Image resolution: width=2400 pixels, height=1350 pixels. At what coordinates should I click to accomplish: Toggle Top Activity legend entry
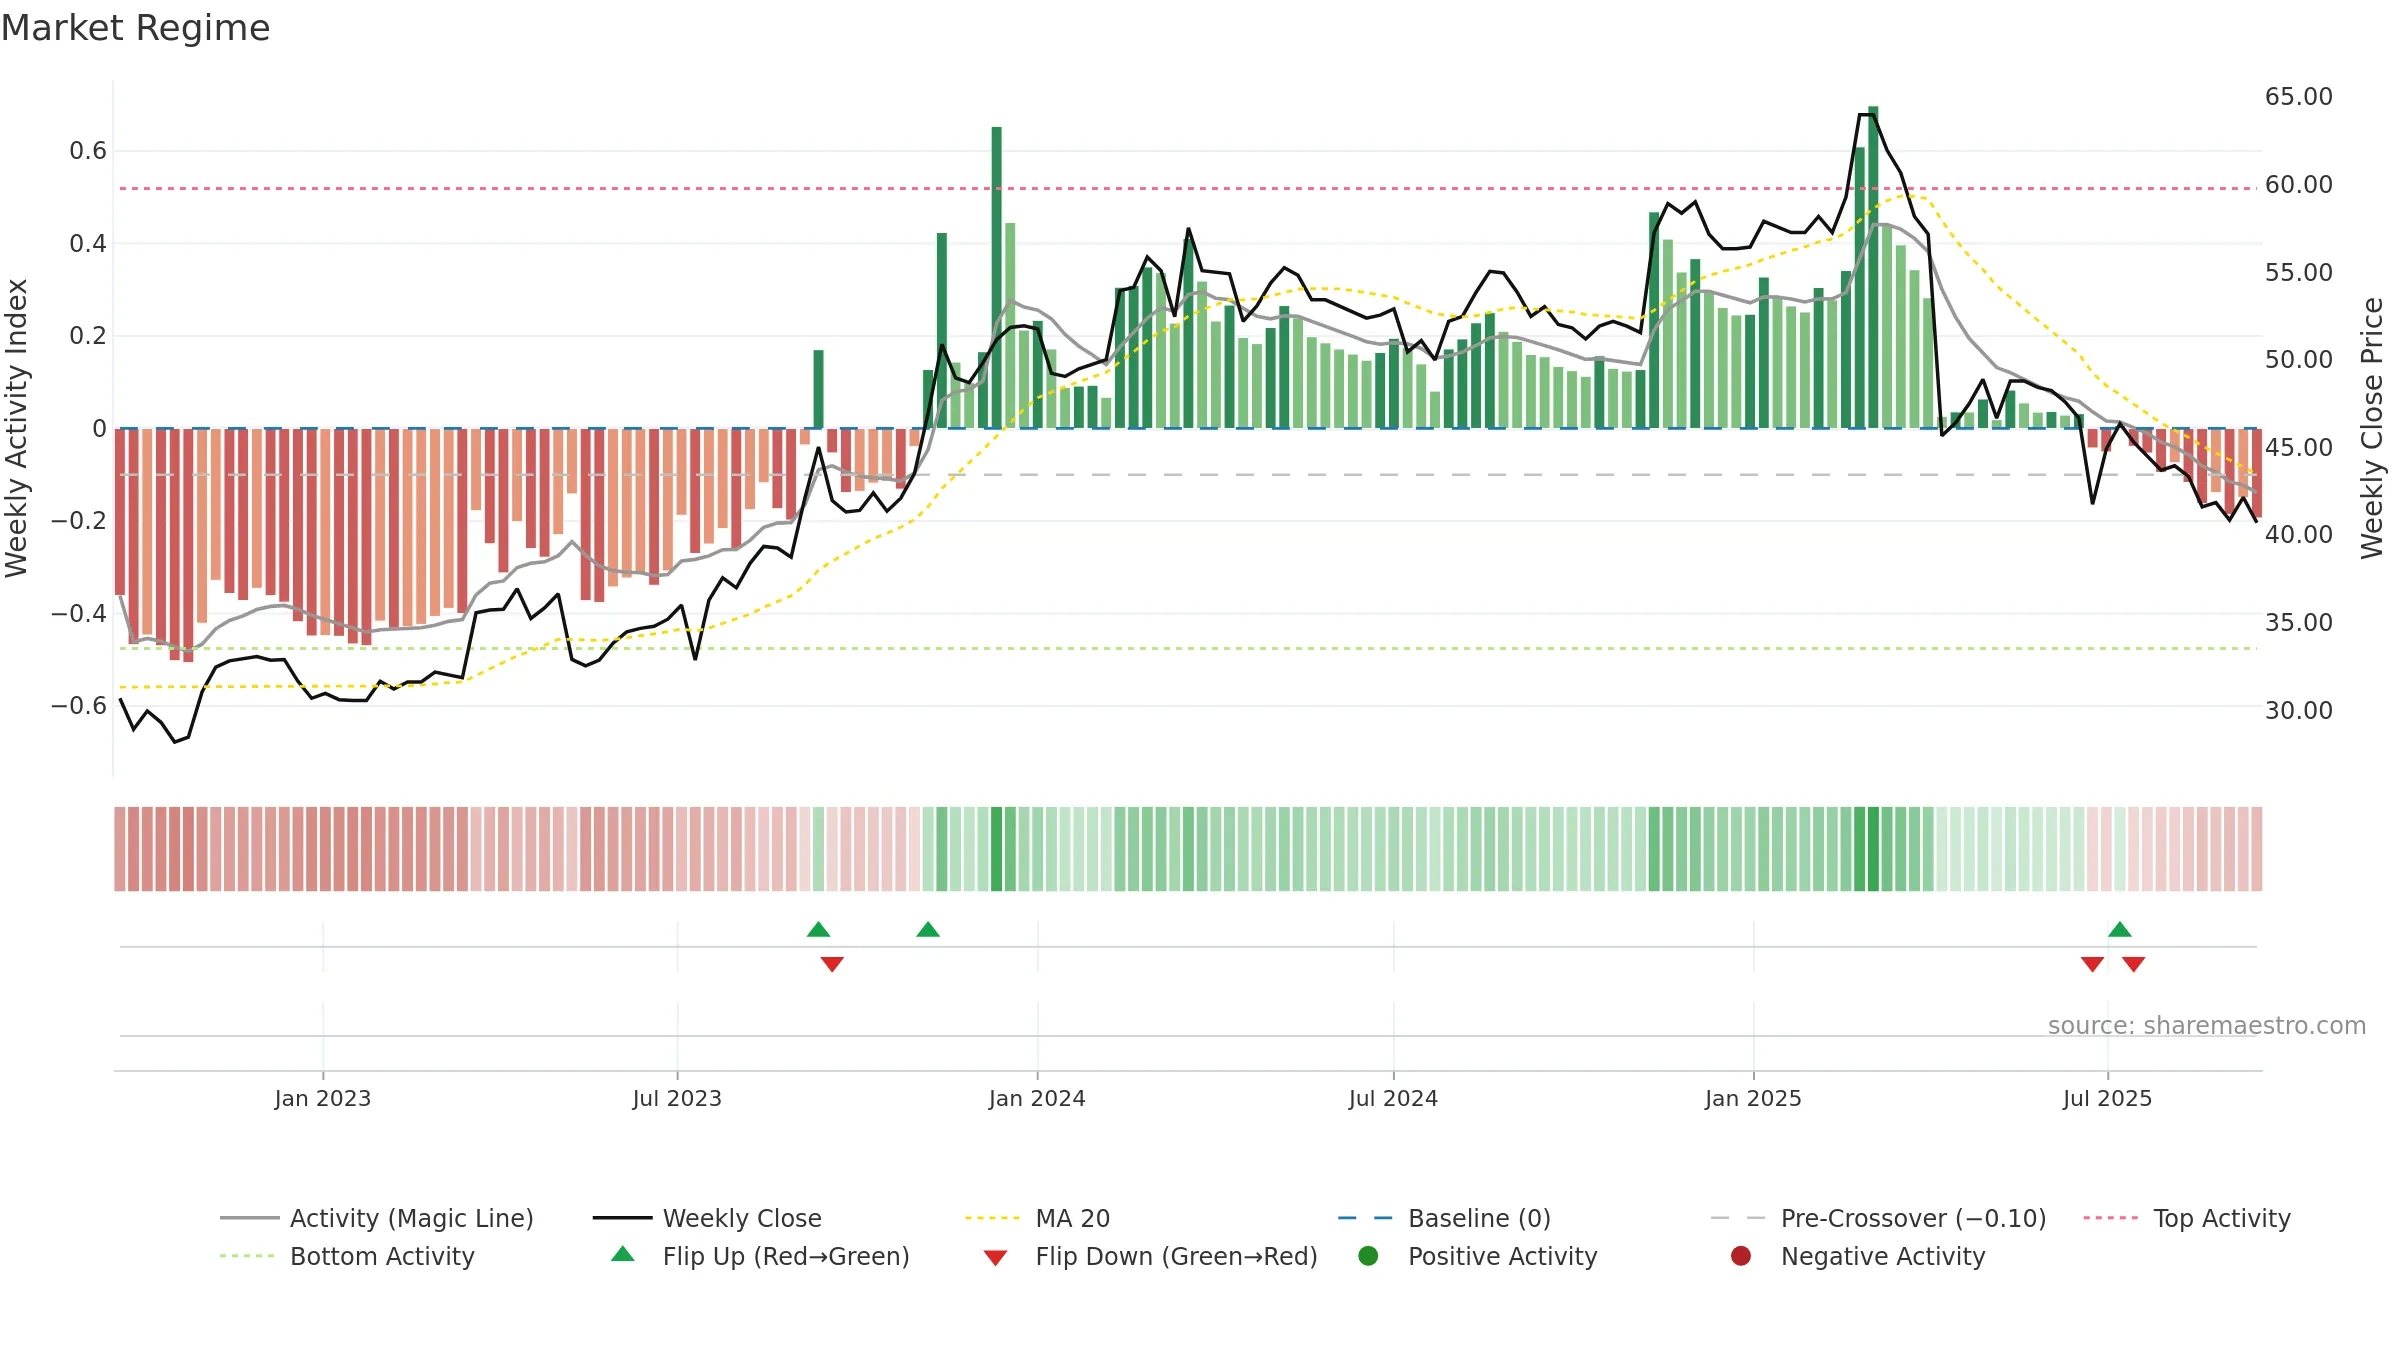2187,1218
